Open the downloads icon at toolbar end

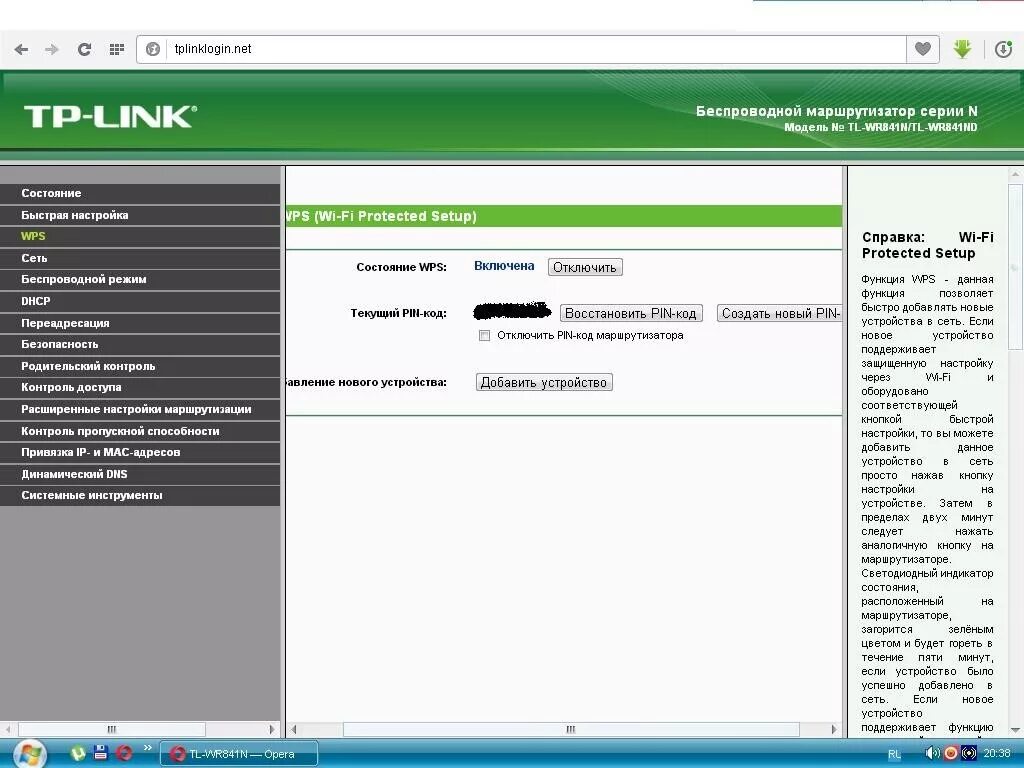(x=1003, y=49)
